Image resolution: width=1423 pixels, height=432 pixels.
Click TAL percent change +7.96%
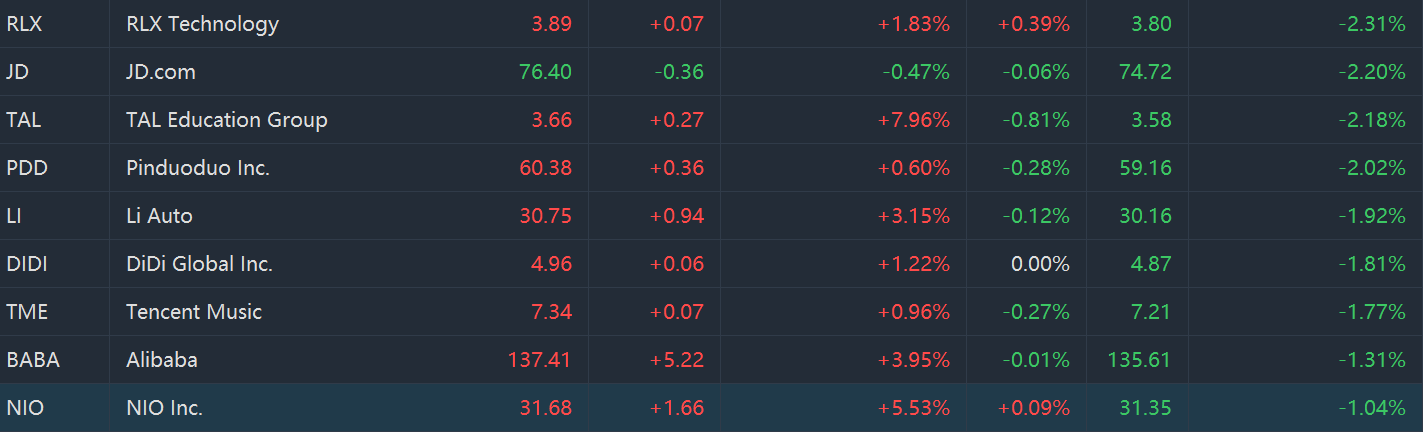914,120
